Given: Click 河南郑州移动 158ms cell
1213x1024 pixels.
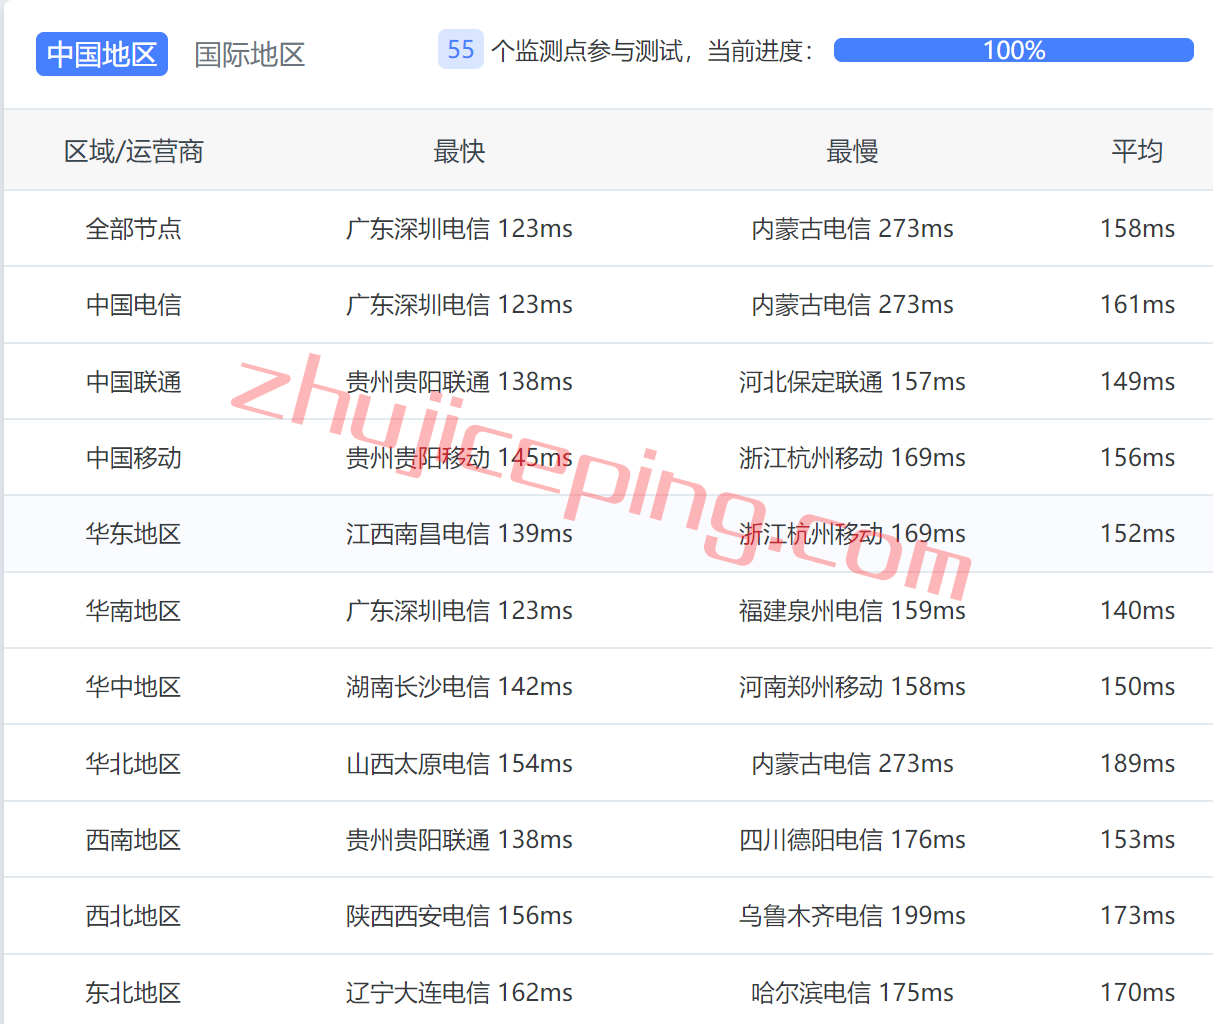Looking at the screenshot, I should click(852, 686).
